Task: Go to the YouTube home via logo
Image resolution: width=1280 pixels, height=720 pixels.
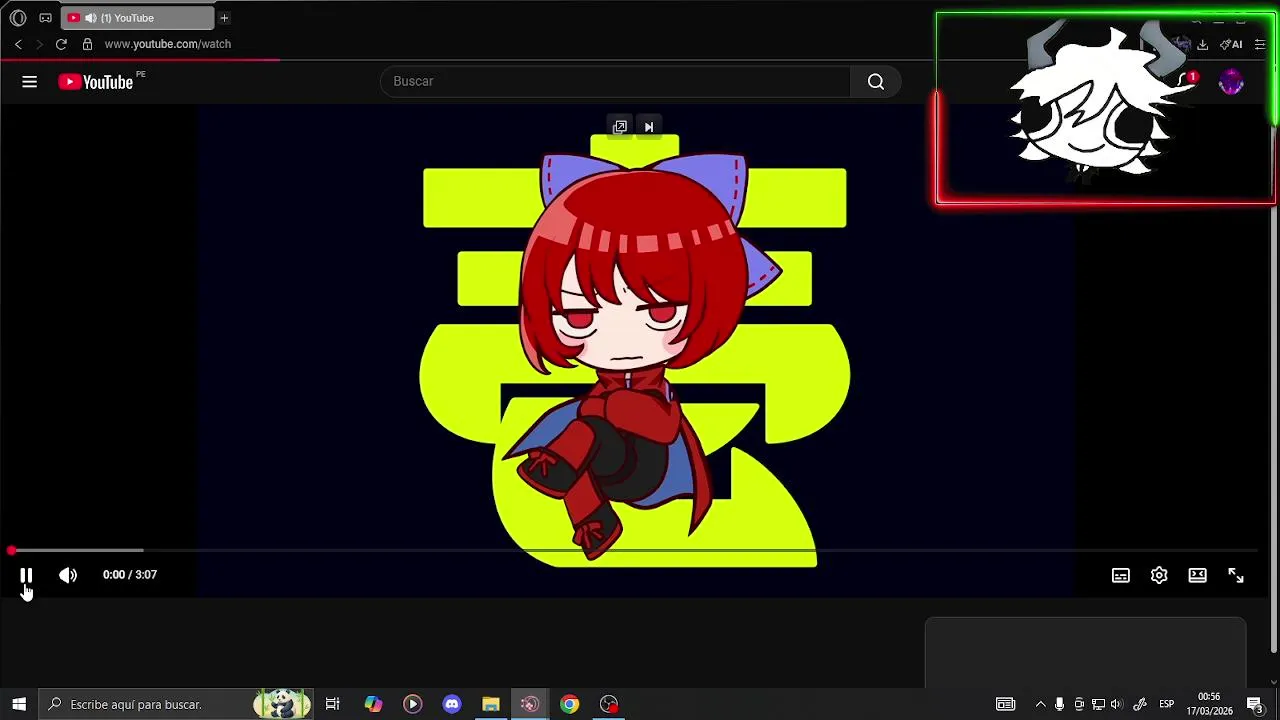Action: 96,82
